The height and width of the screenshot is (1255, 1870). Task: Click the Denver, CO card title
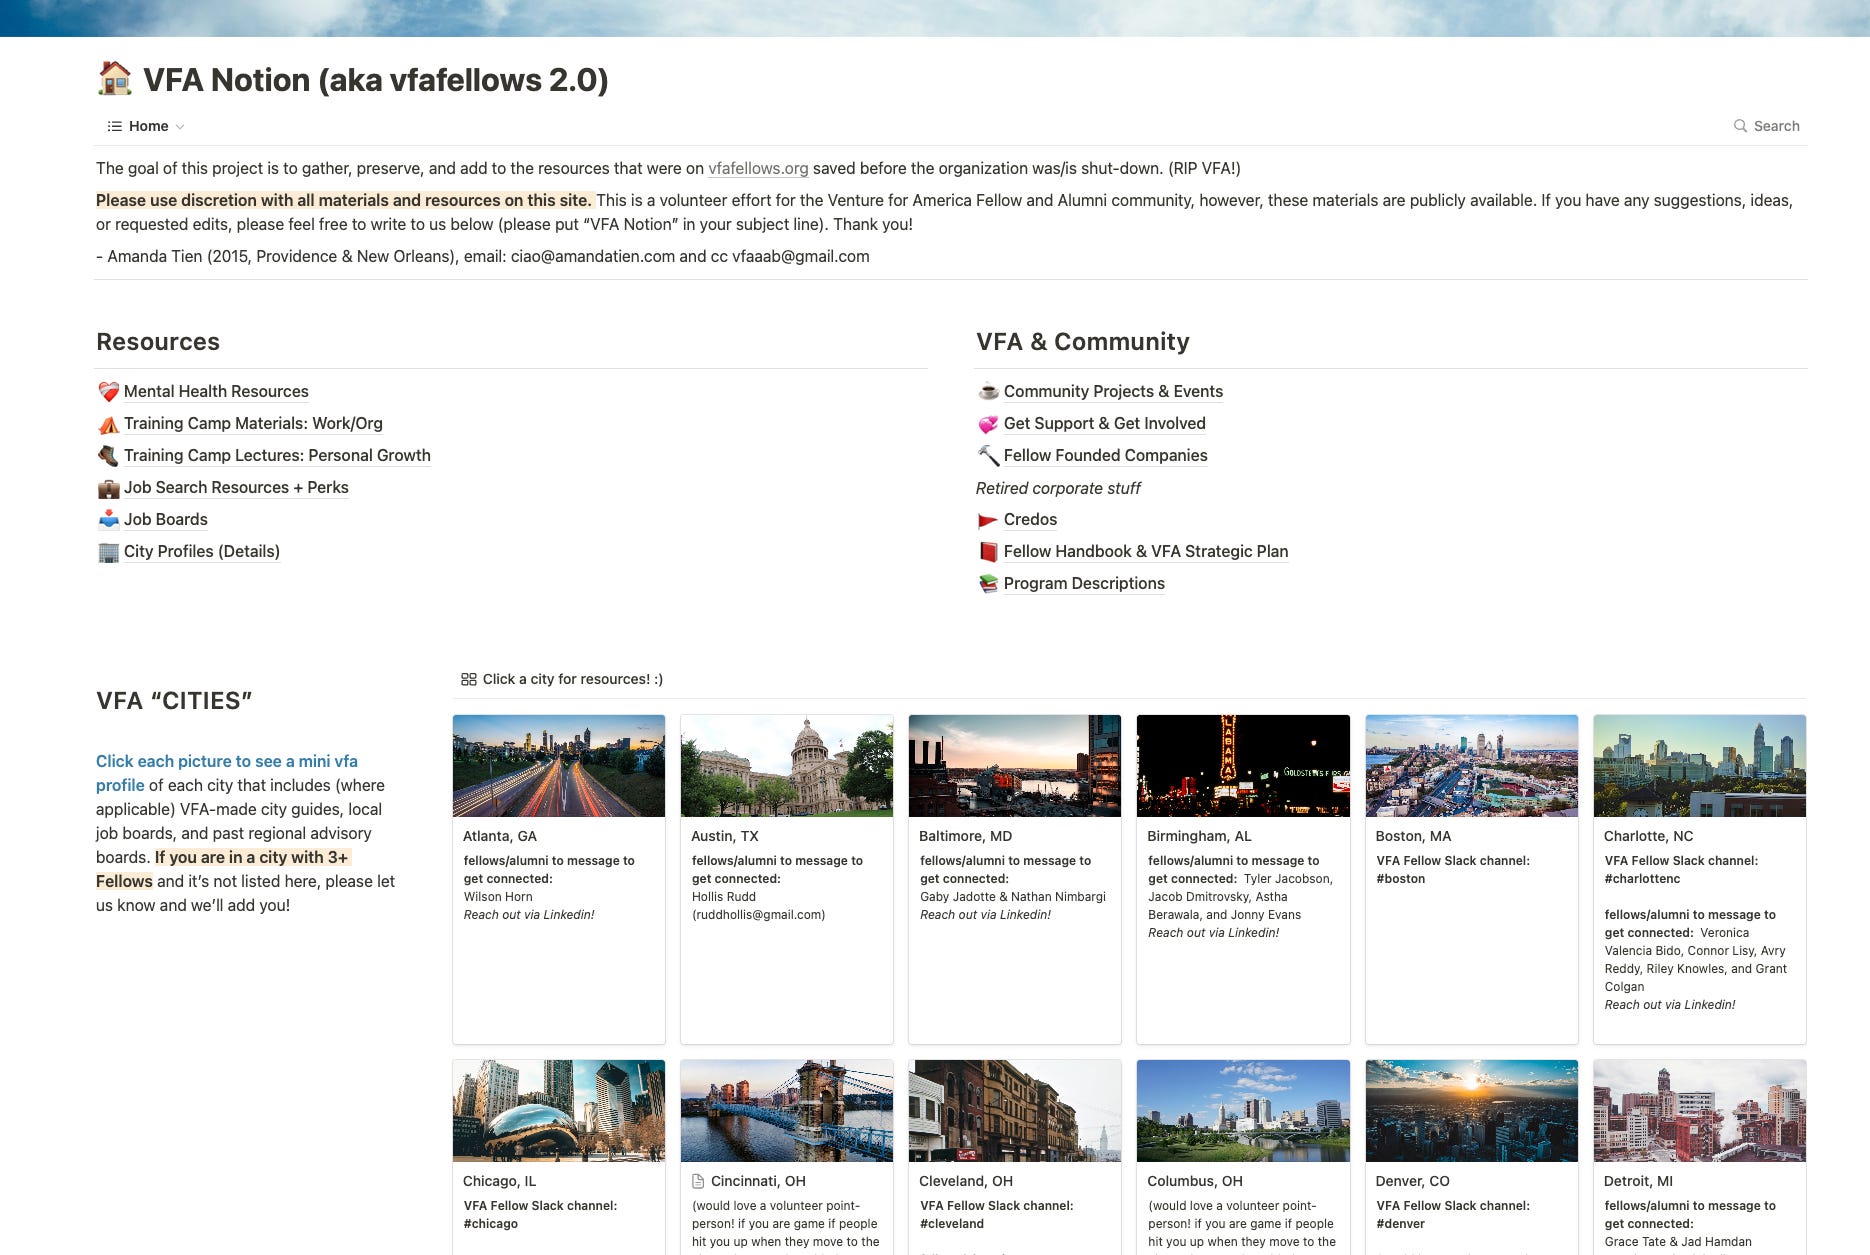pos(1412,1181)
